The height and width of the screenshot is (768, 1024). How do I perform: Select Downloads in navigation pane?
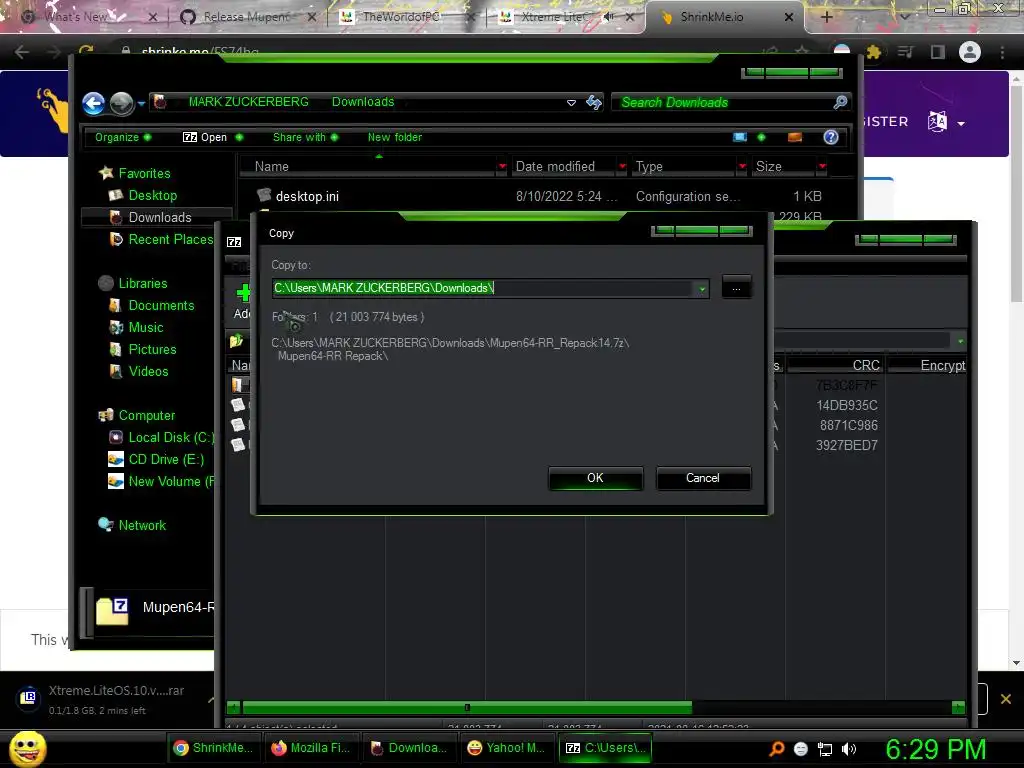tap(159, 217)
